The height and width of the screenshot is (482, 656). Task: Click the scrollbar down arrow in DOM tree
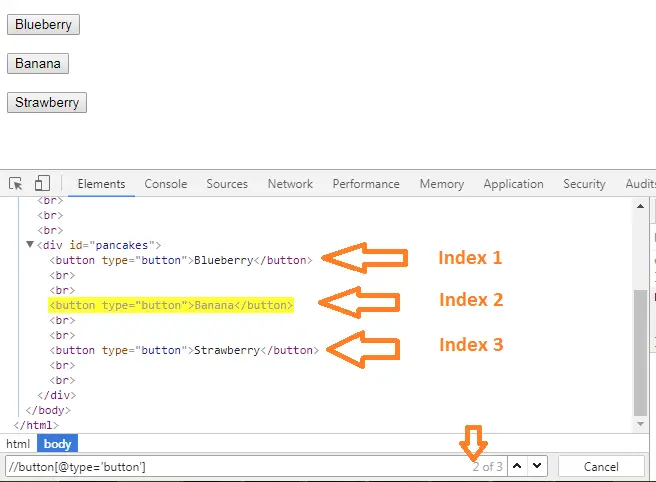pyautogui.click(x=641, y=424)
